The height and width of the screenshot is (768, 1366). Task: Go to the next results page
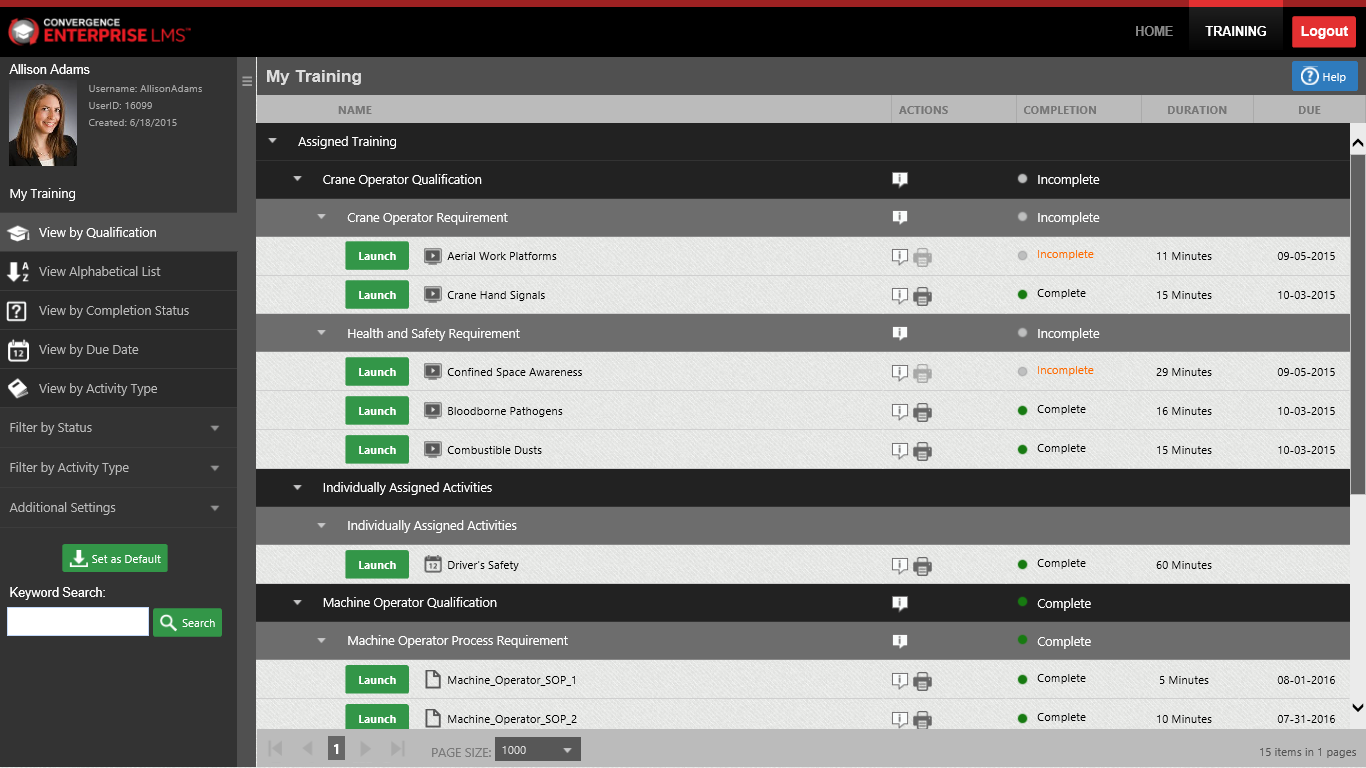(x=365, y=748)
